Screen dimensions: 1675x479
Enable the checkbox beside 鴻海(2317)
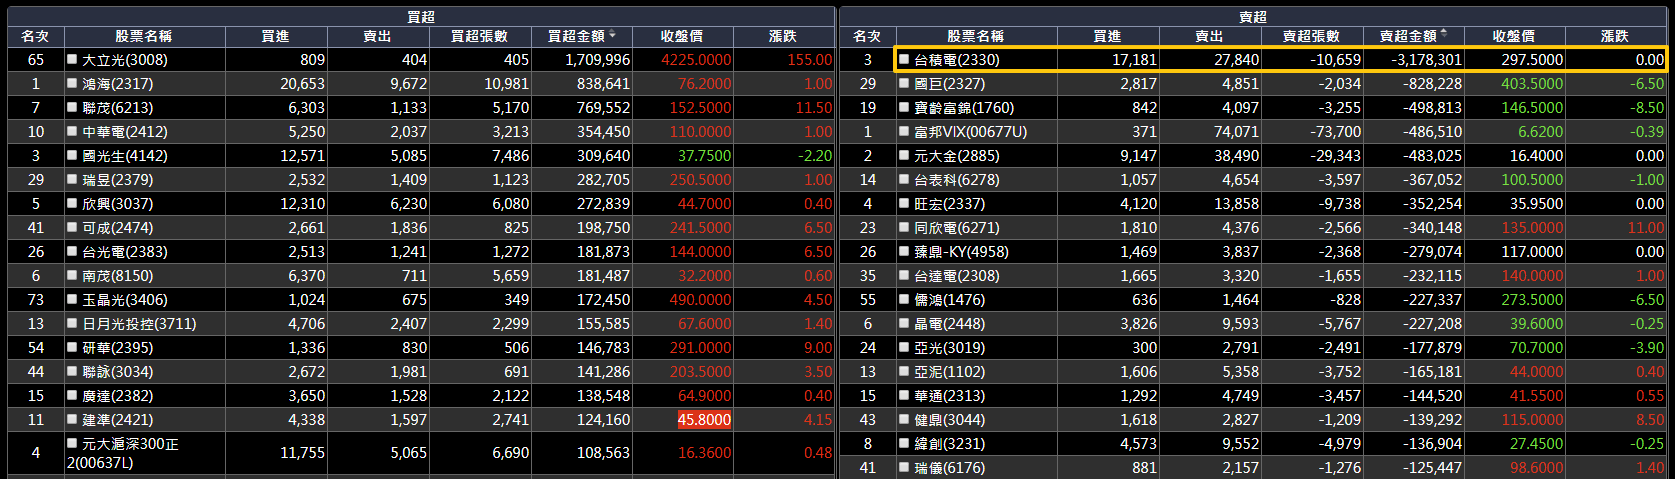[x=72, y=83]
